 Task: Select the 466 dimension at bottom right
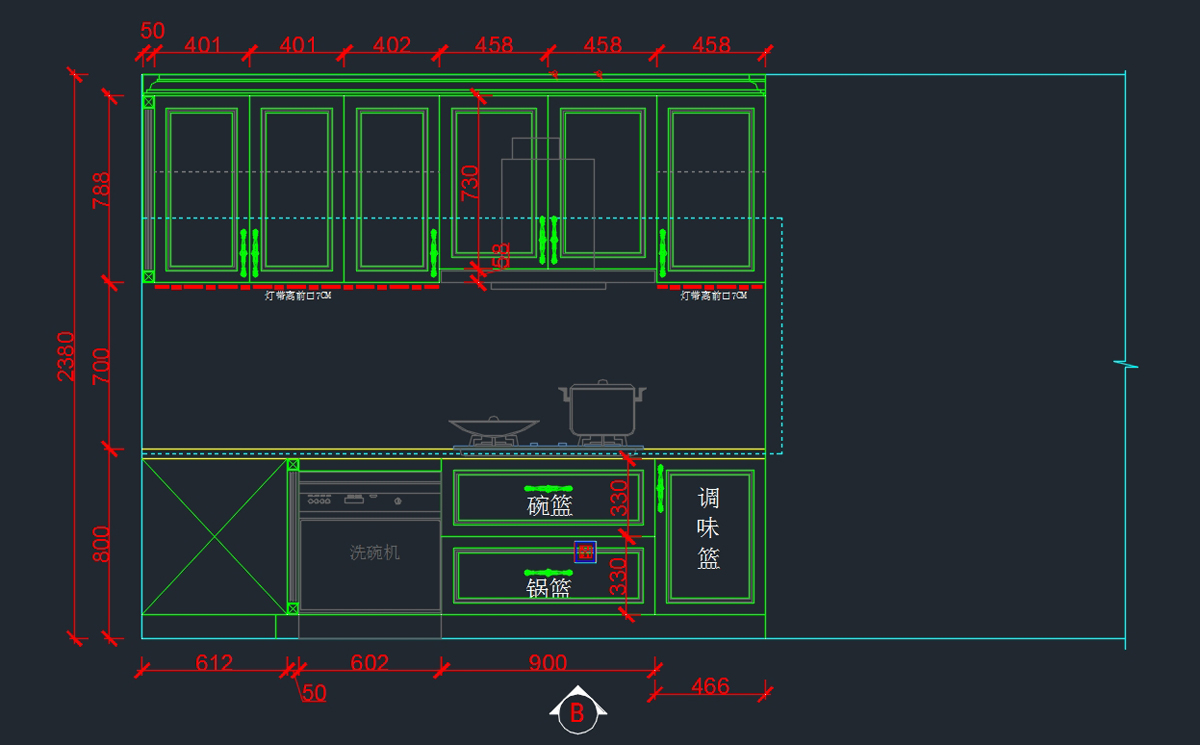(x=710, y=687)
